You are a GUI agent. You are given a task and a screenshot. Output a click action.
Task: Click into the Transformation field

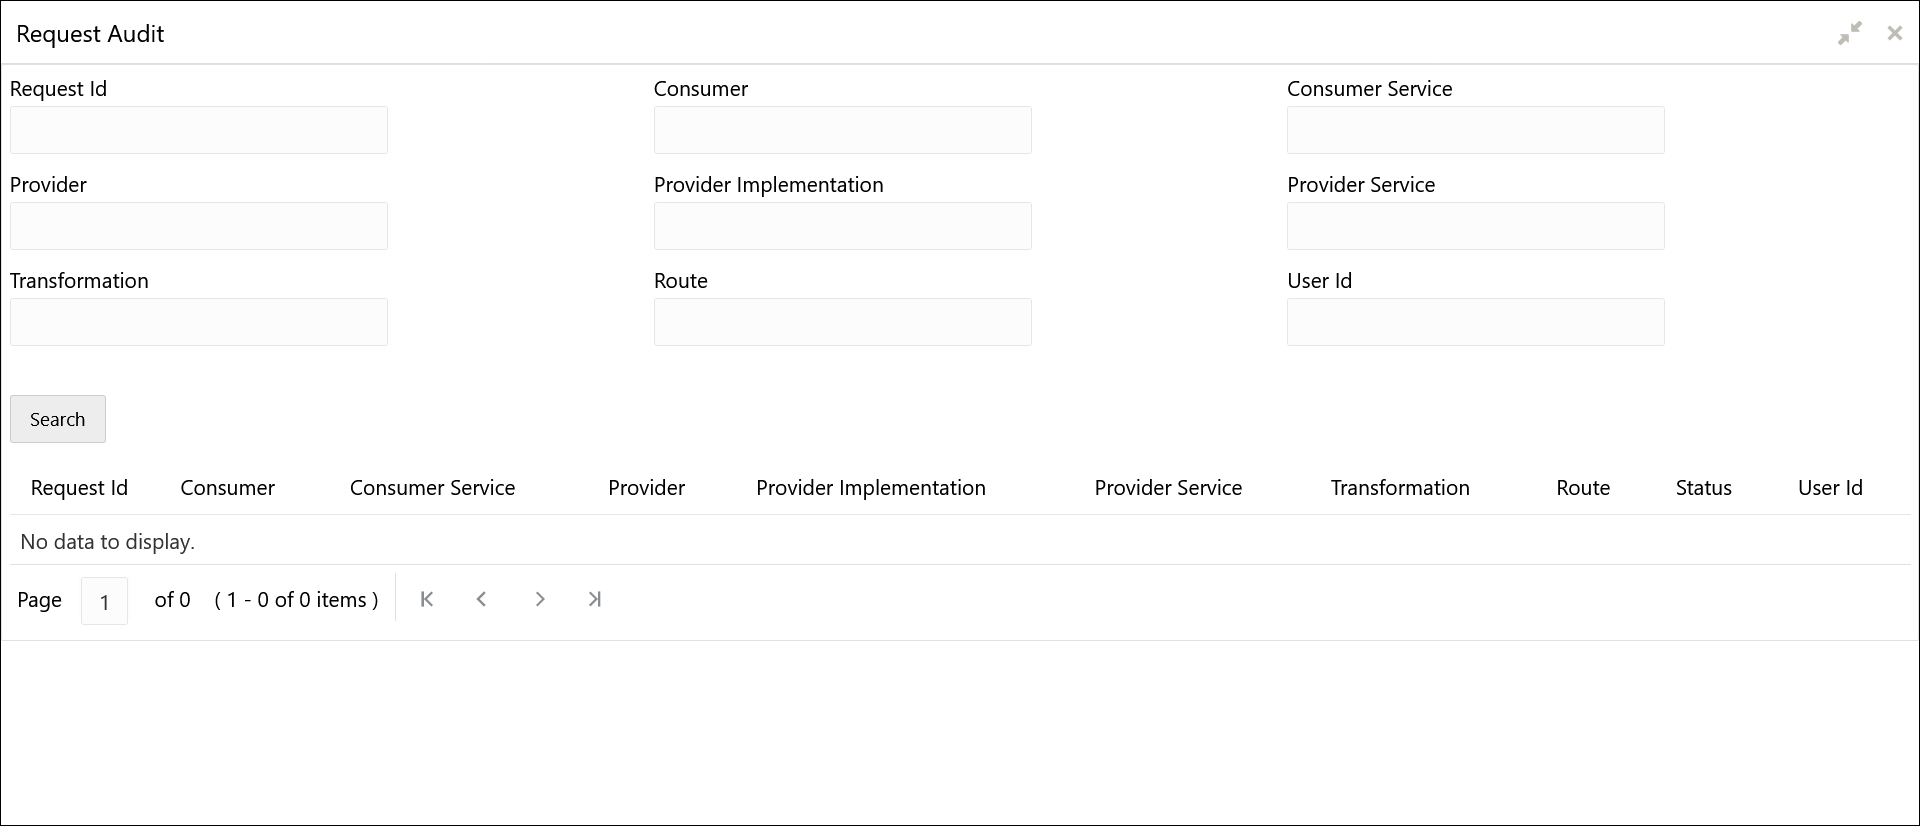[199, 322]
